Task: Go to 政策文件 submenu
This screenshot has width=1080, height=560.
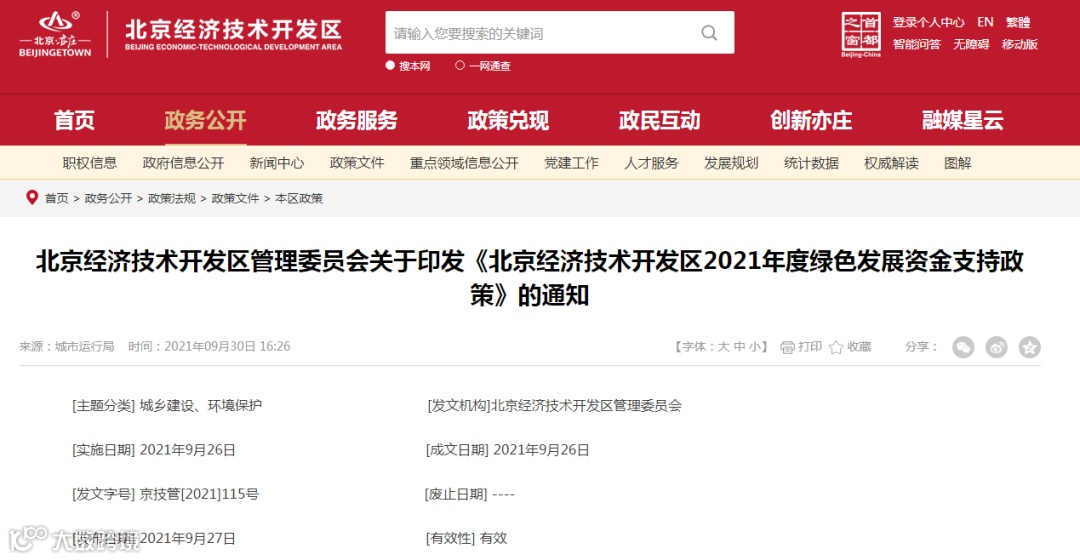Action: point(357,163)
